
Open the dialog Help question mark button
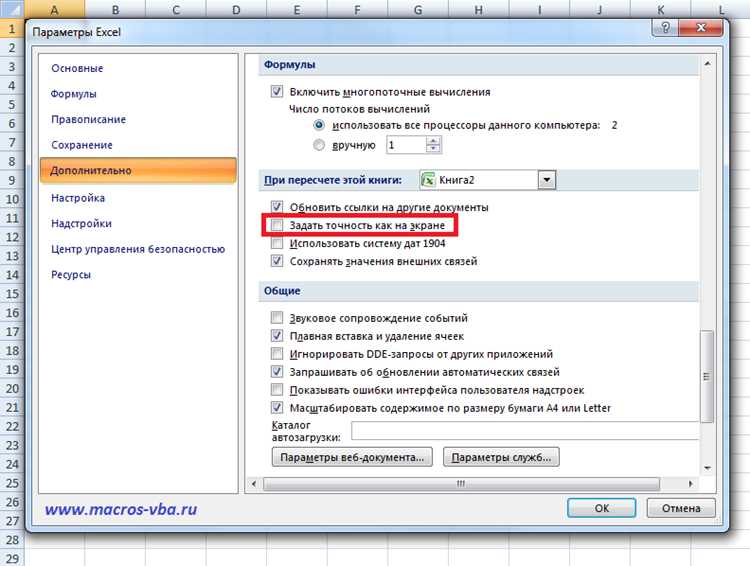coord(665,28)
